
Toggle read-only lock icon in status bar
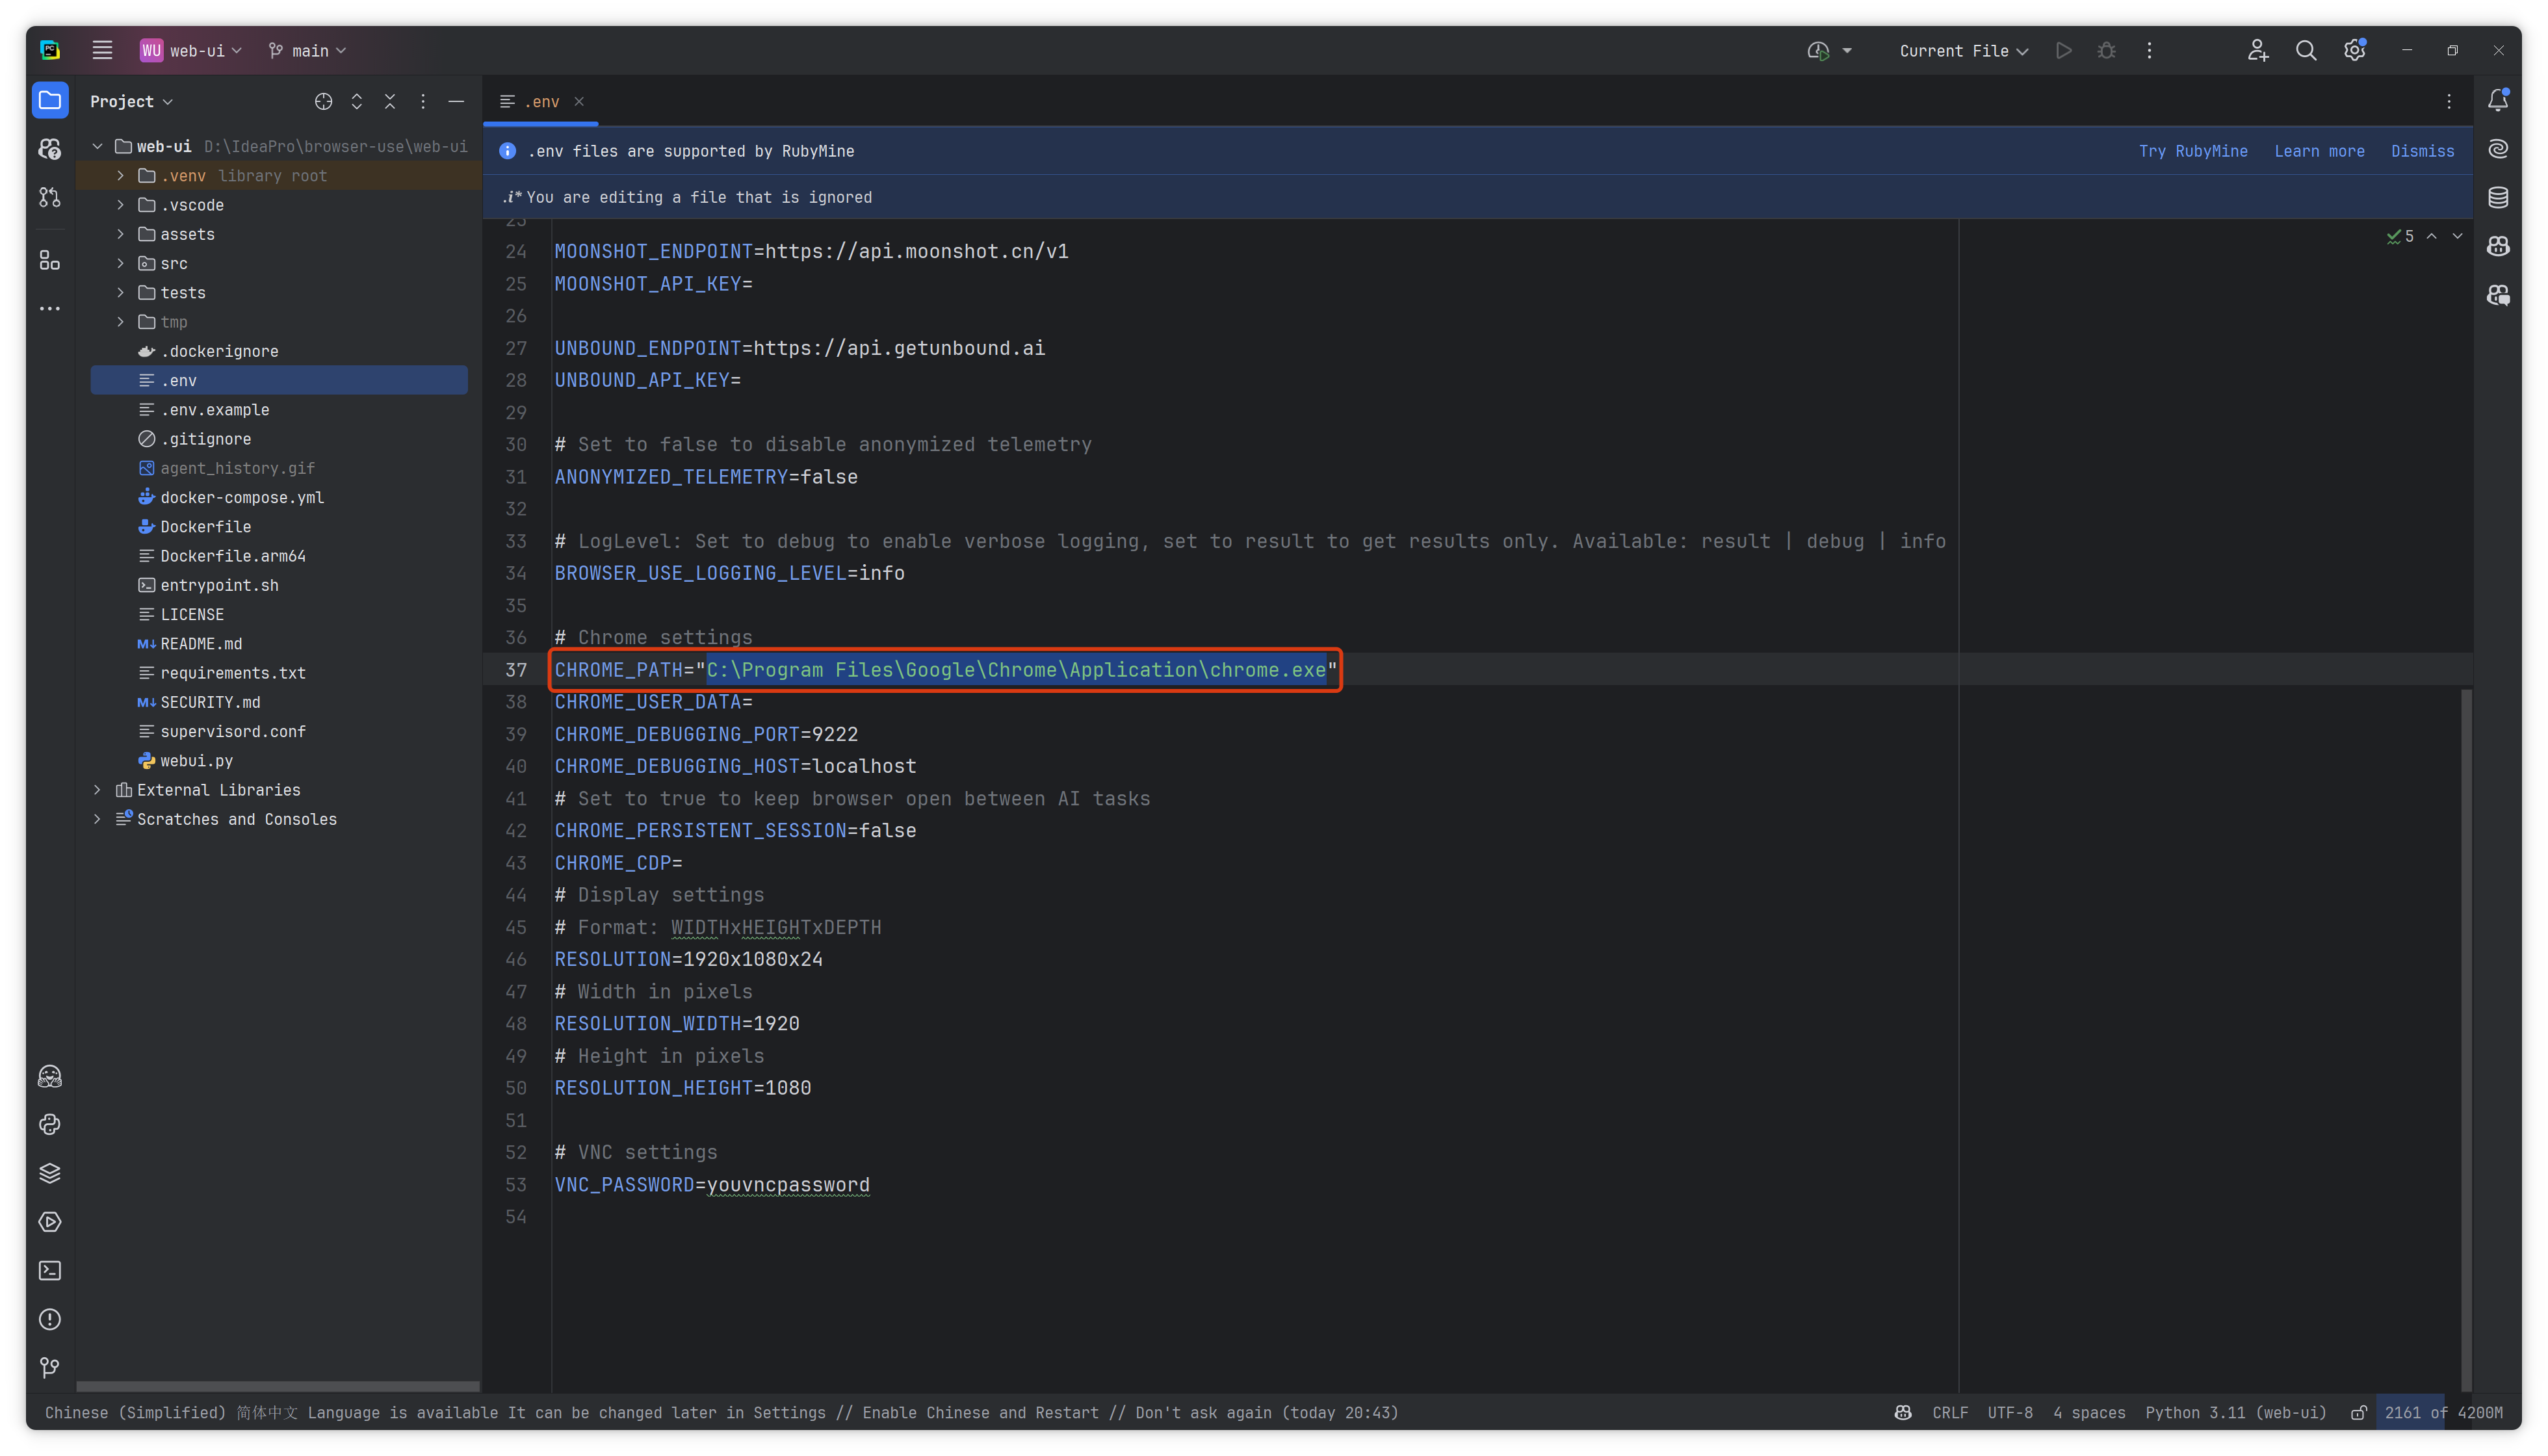[x=2359, y=1413]
